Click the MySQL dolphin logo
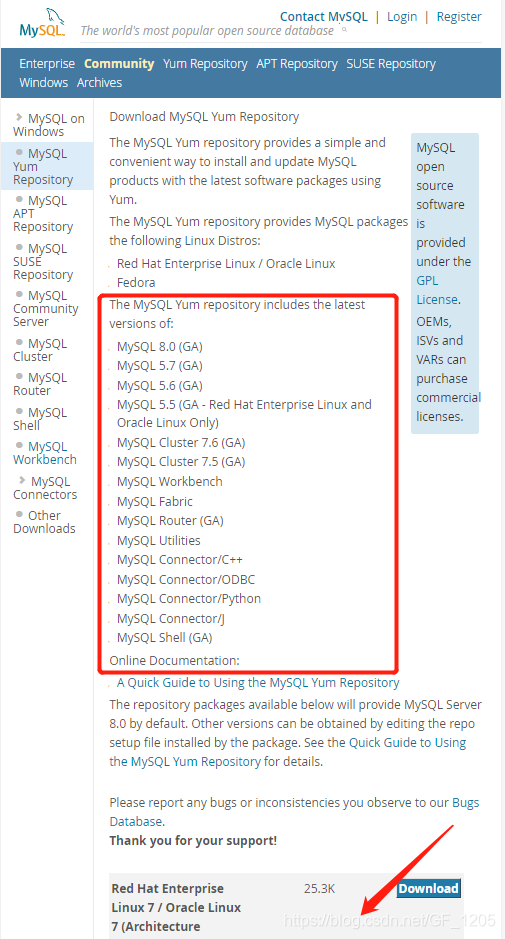505x939 pixels. coord(42,23)
